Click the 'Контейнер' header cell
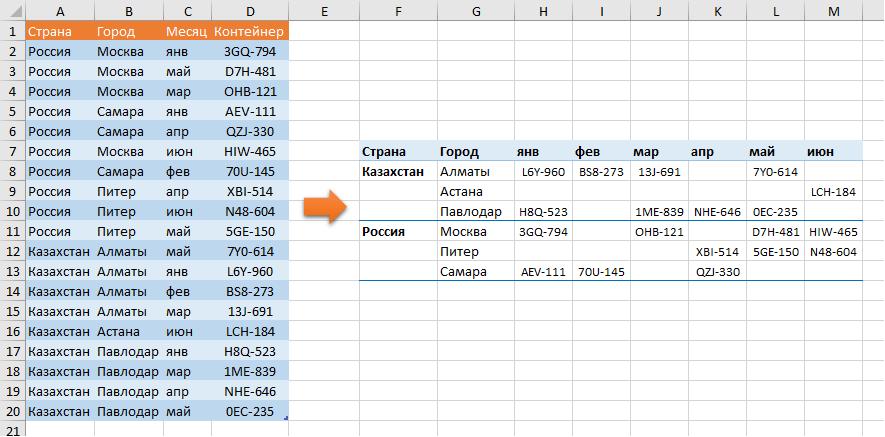Viewport: 885px width, 437px height. 250,32
